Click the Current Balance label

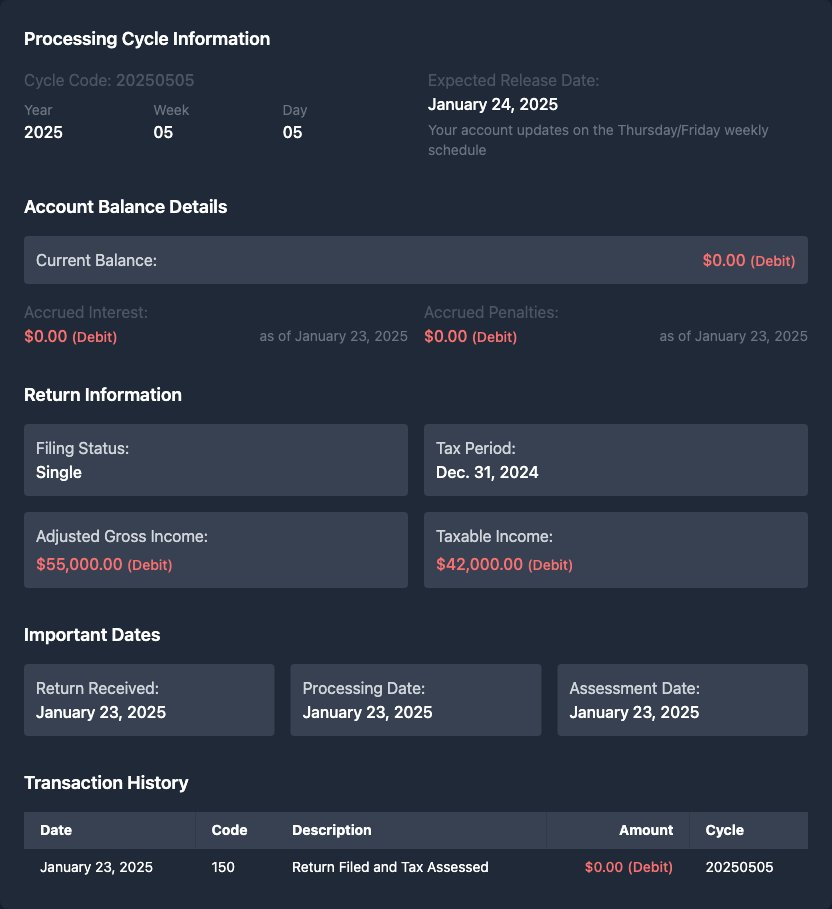coord(96,260)
